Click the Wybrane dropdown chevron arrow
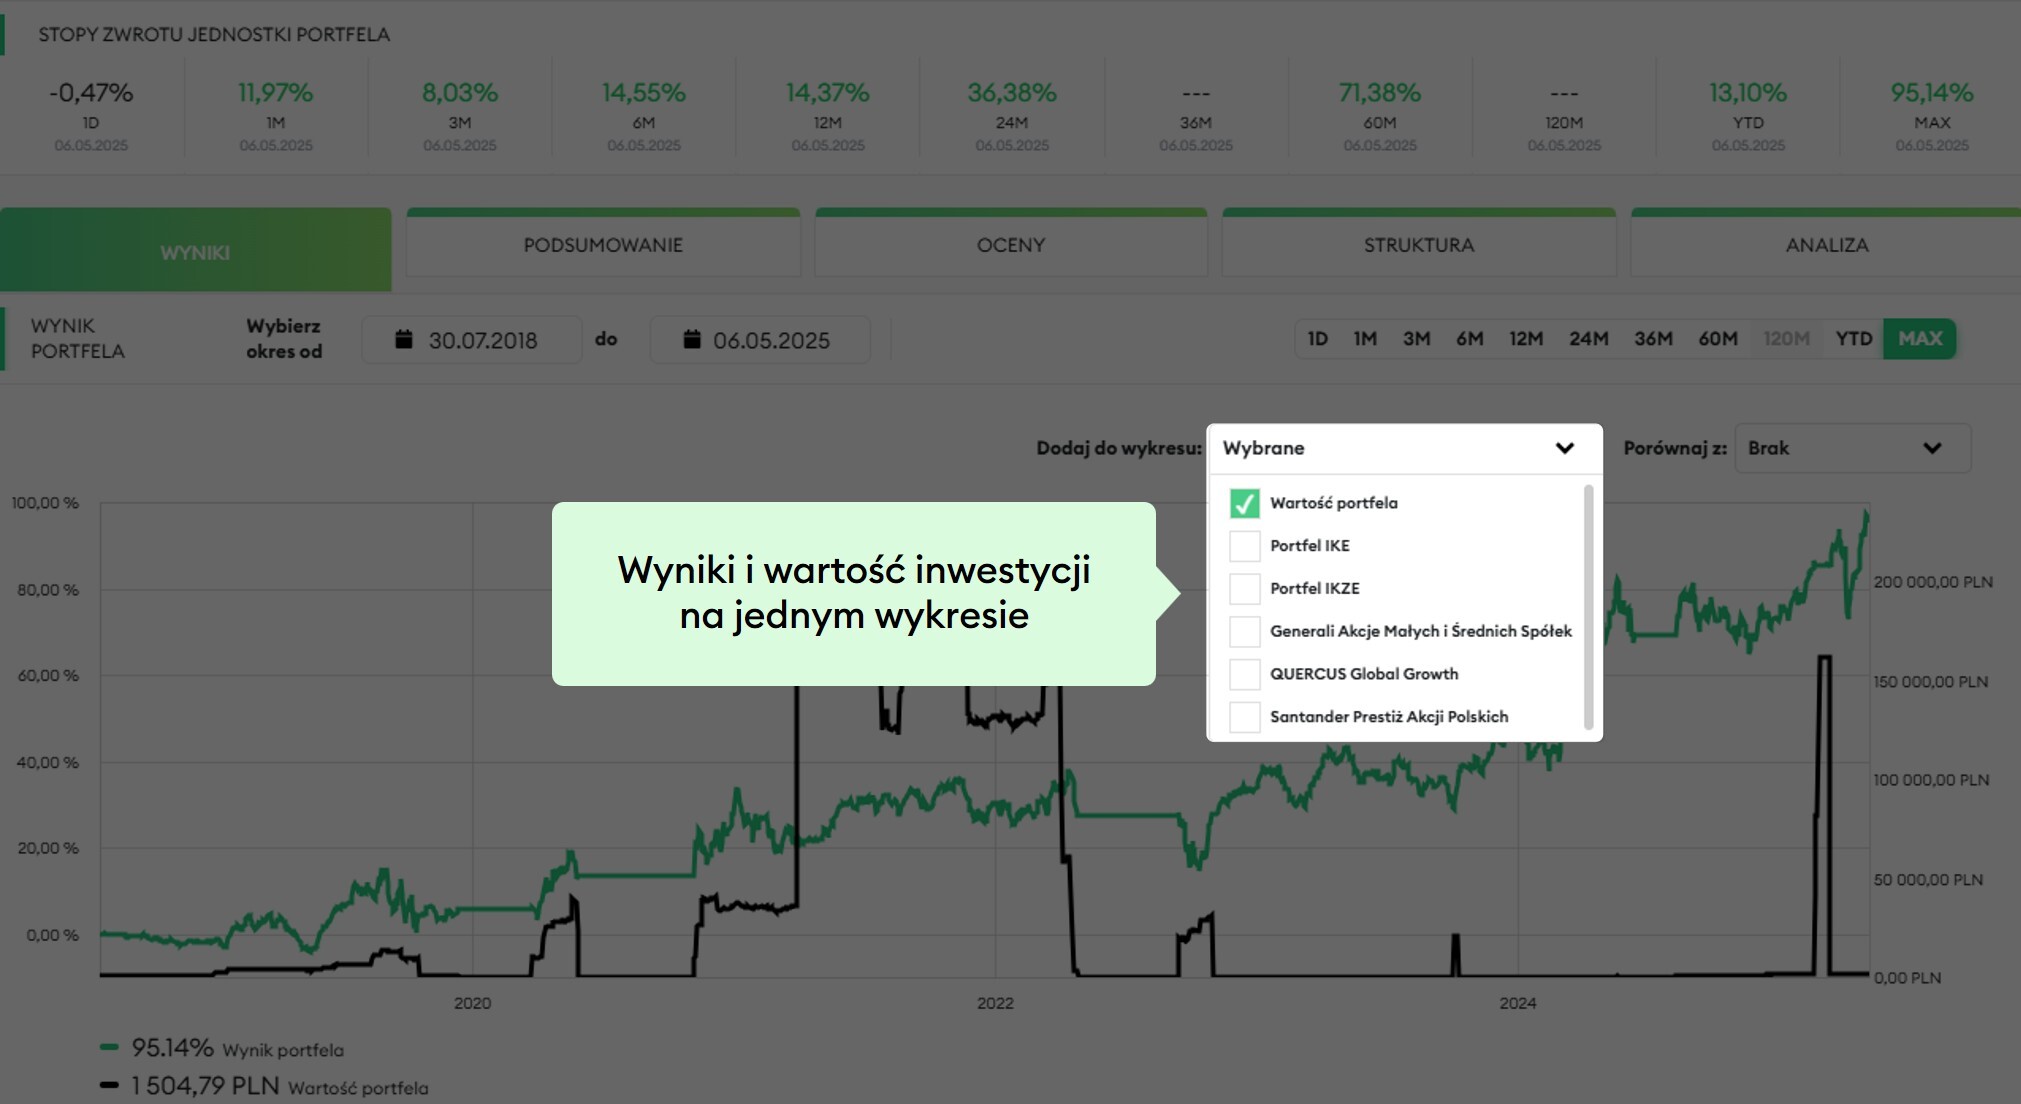The image size is (2021, 1104). pos(1565,448)
